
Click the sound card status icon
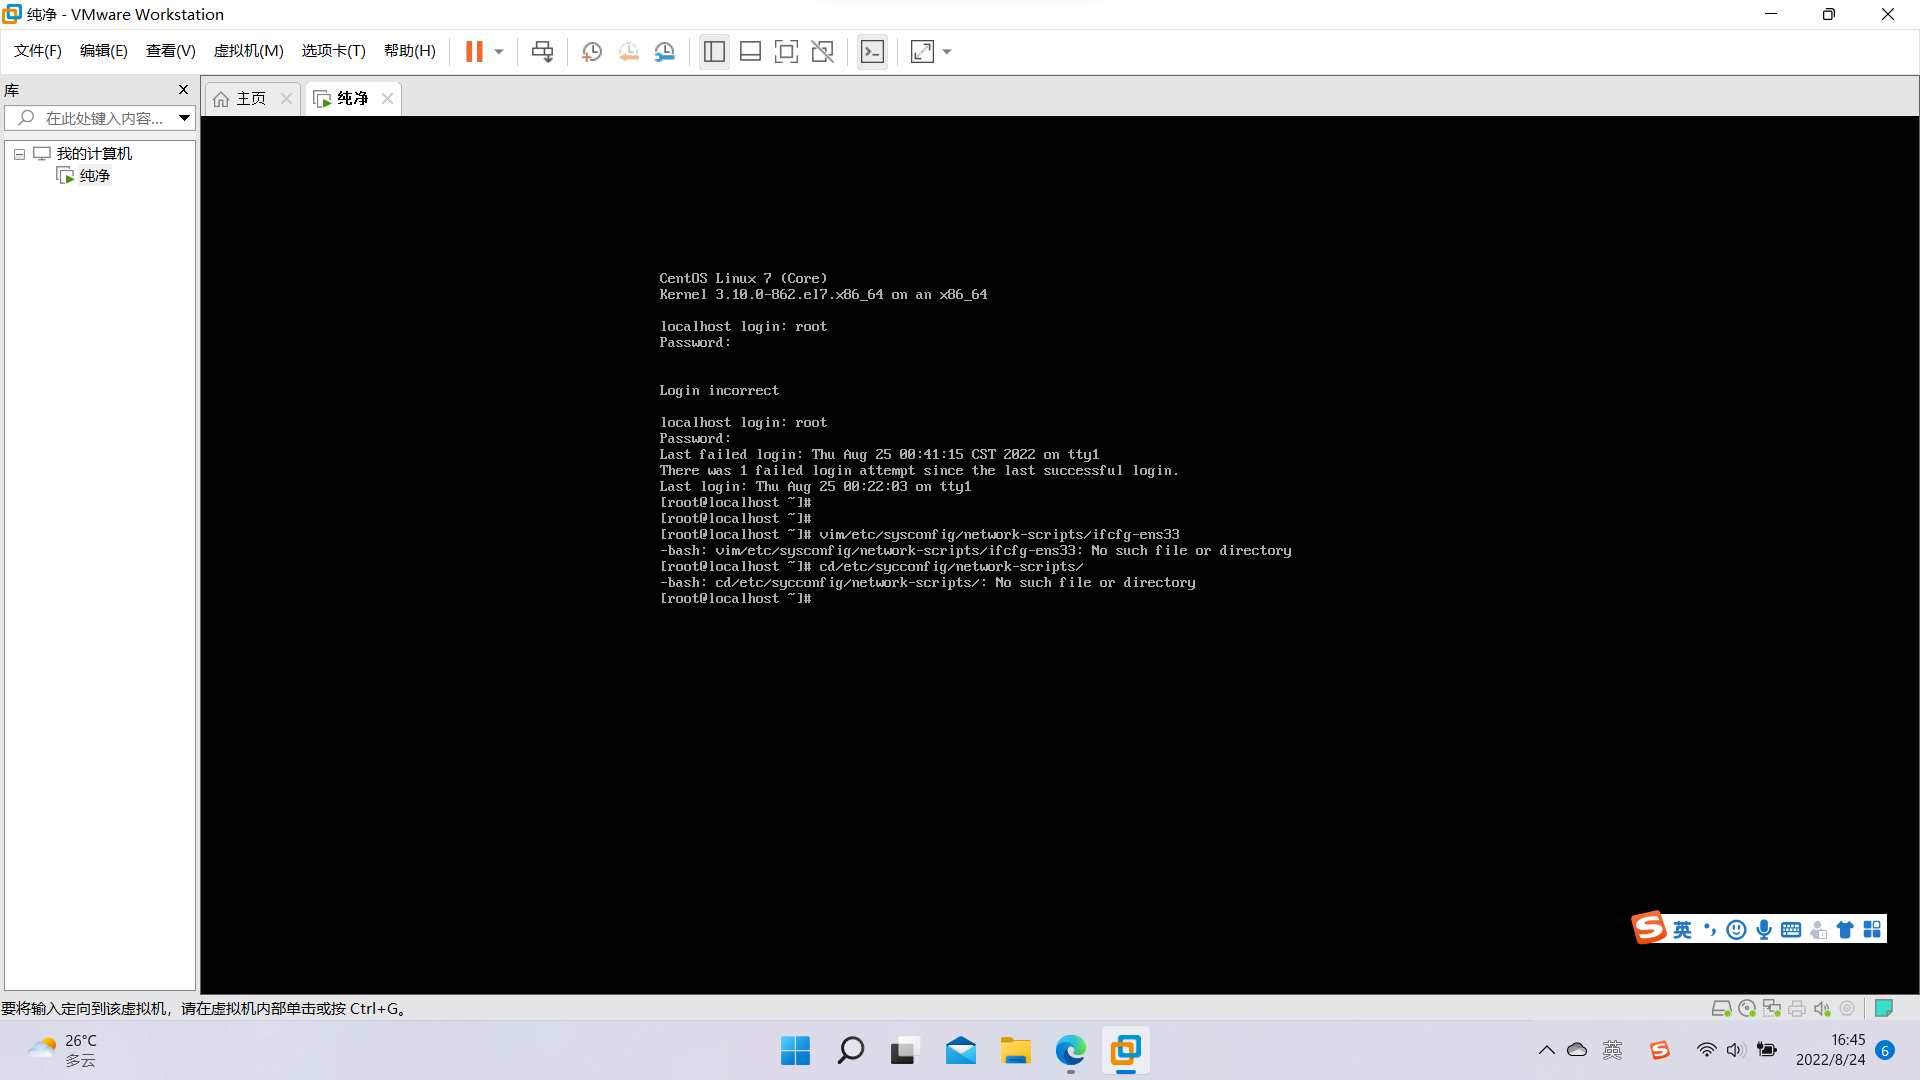pyautogui.click(x=1822, y=1009)
